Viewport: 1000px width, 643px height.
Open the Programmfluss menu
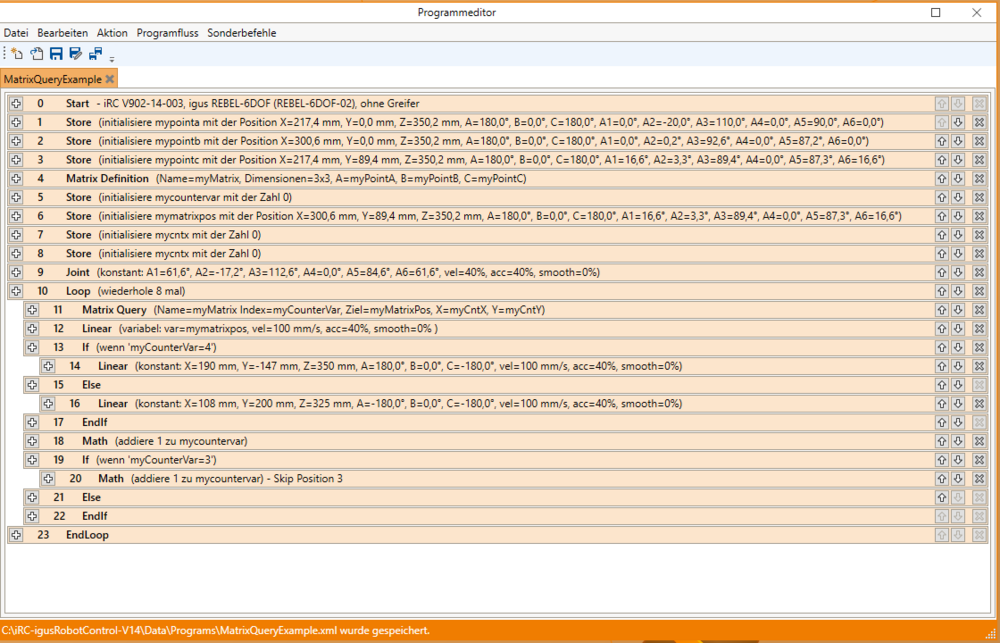(x=167, y=32)
